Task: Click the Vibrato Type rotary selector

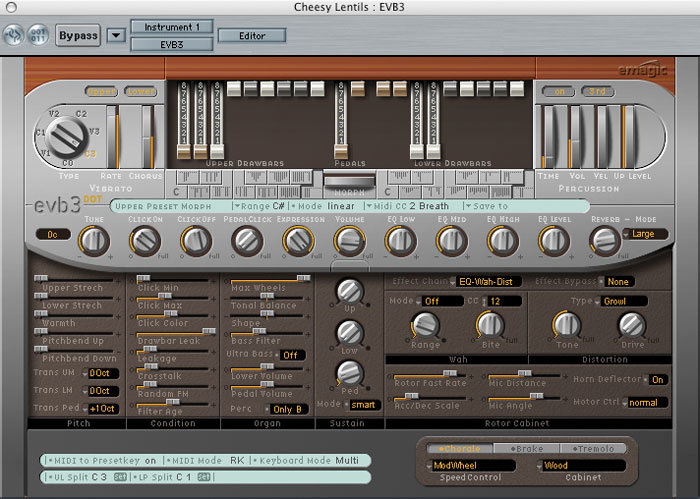Action: pos(67,137)
